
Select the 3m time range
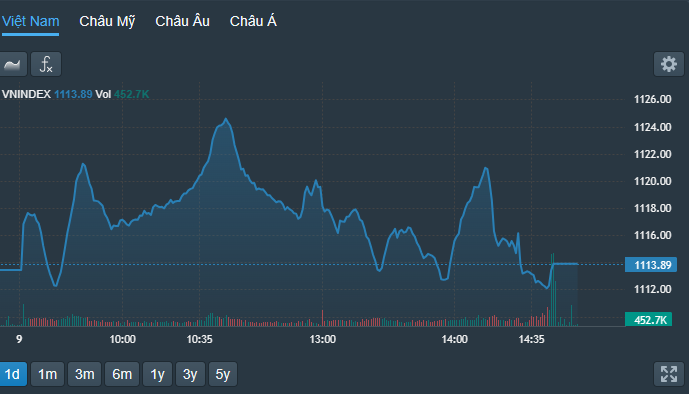84,374
